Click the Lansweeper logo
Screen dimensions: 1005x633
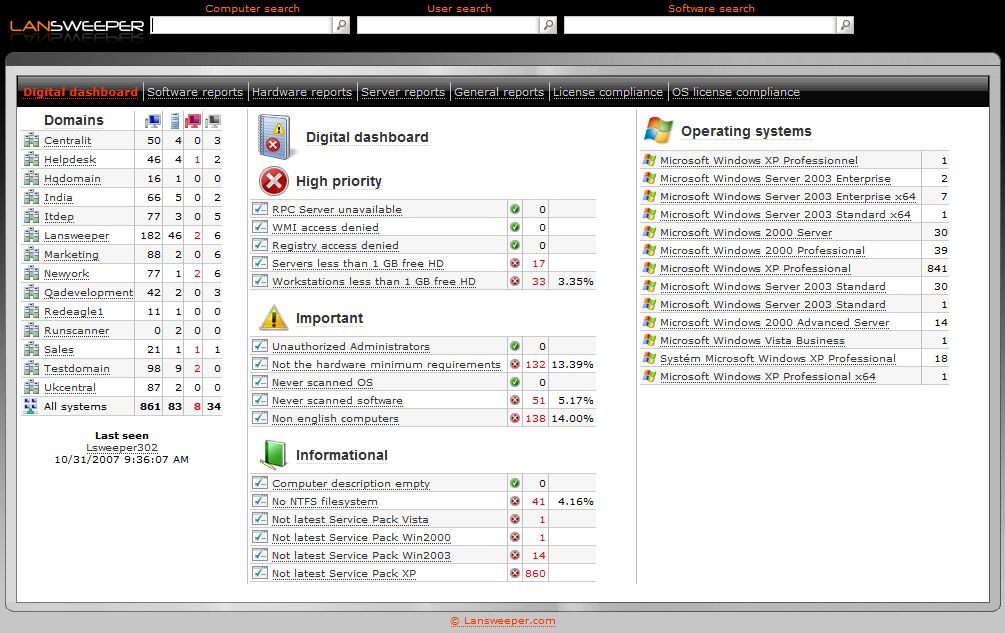76,26
